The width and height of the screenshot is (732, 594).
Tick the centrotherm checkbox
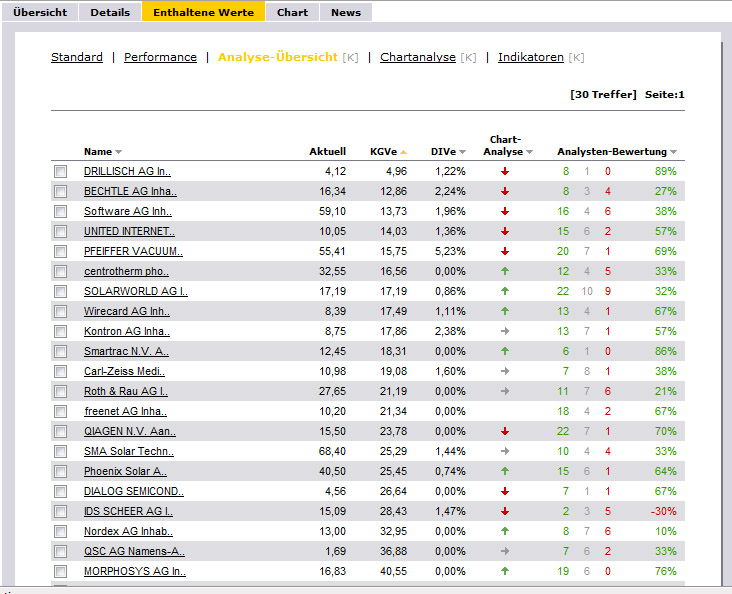(x=60, y=271)
